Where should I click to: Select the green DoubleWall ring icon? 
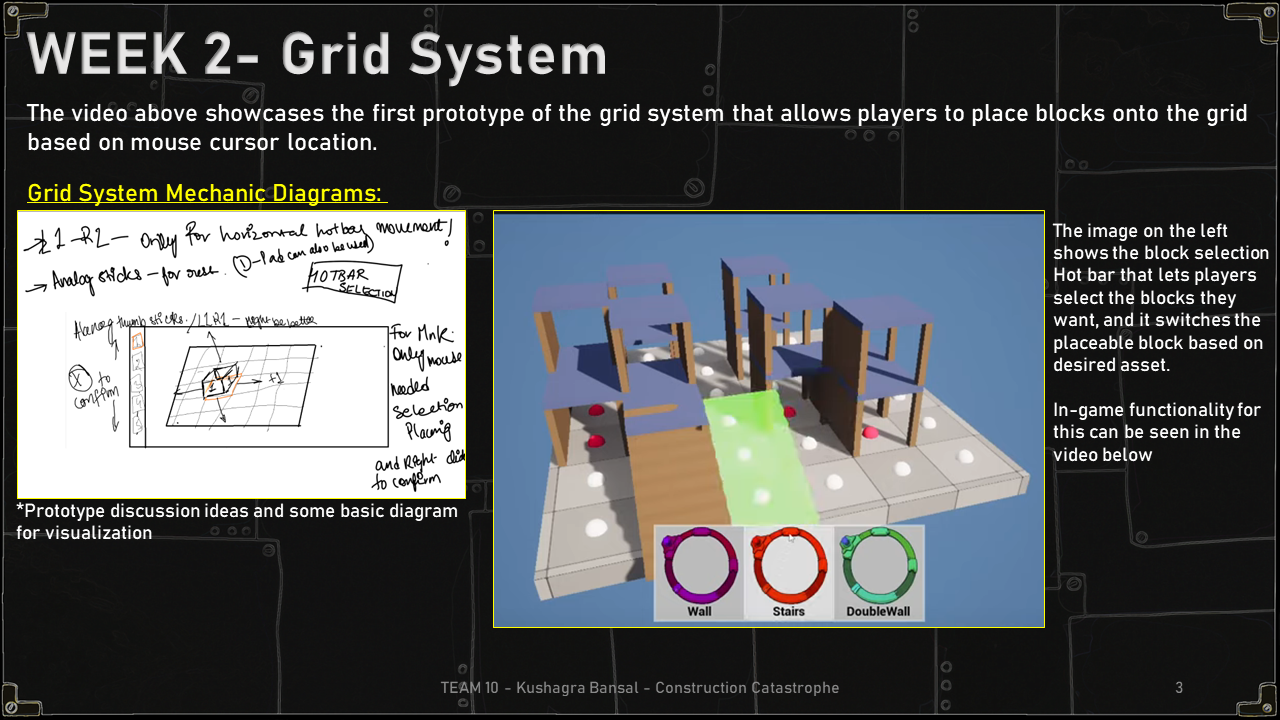pos(878,565)
